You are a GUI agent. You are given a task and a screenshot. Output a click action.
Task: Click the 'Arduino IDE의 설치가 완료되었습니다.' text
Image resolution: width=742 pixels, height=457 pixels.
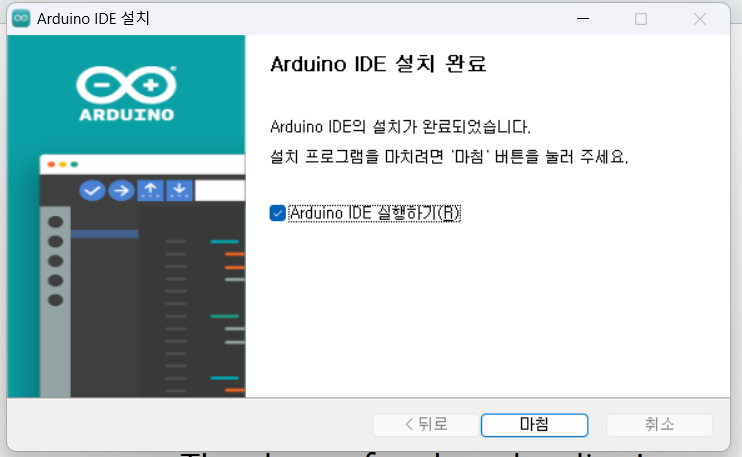pos(400,127)
